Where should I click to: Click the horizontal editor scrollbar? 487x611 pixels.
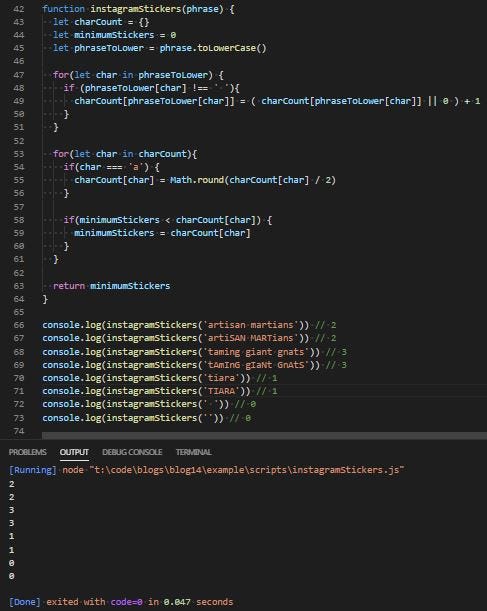tap(264, 435)
